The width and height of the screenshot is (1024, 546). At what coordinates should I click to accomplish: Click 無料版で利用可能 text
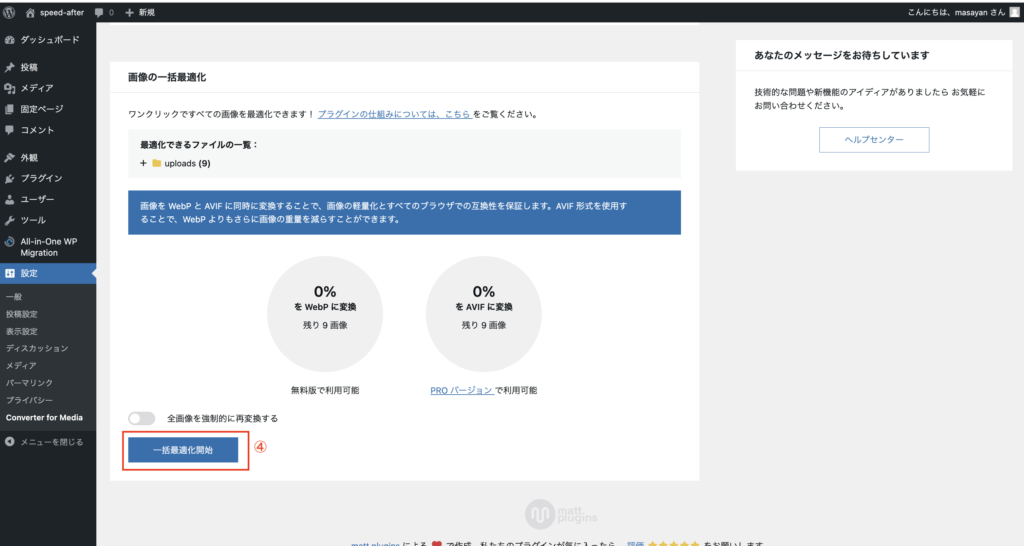(x=325, y=390)
